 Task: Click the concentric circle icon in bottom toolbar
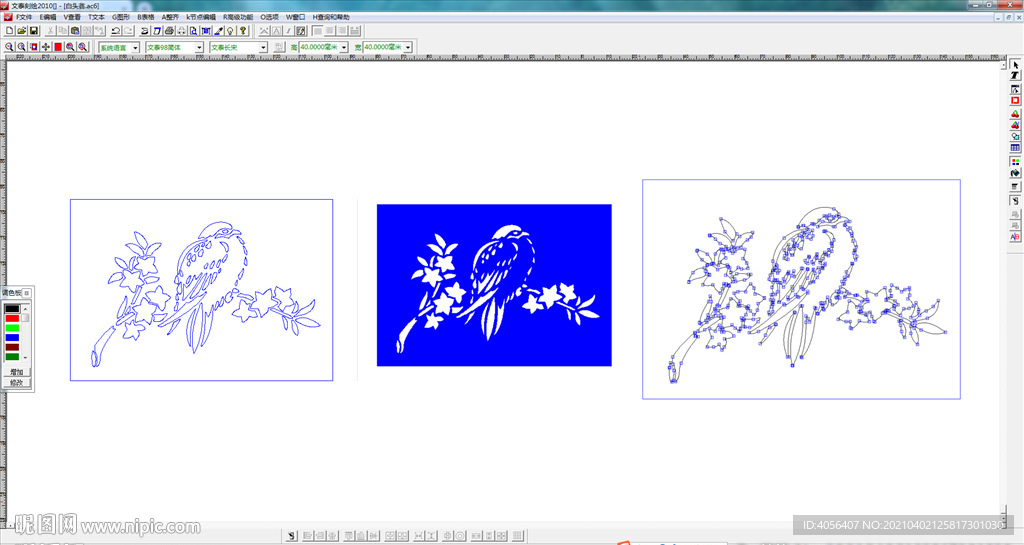click(x=460, y=536)
